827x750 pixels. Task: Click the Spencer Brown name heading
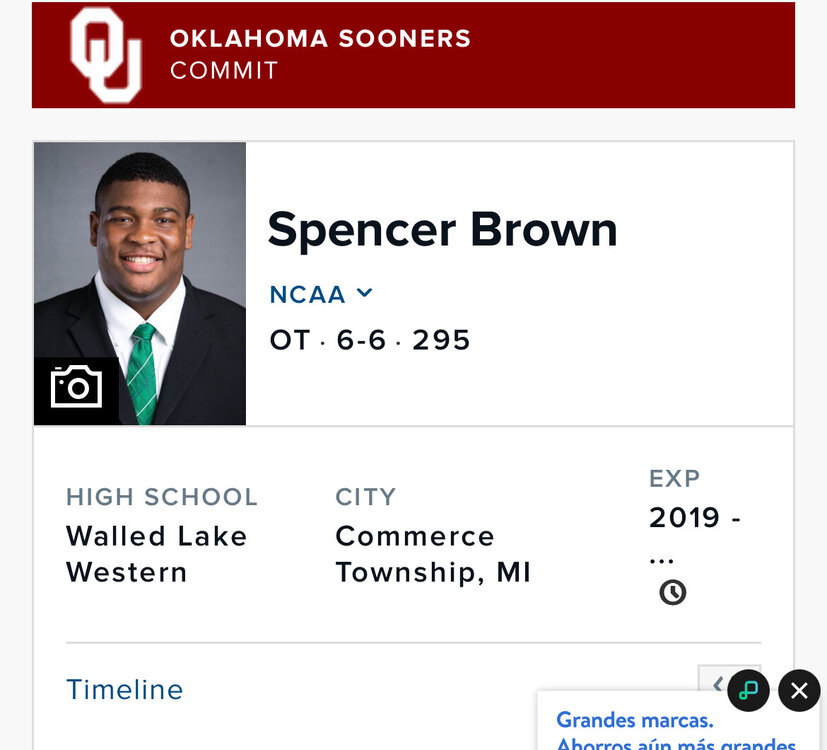pos(442,229)
